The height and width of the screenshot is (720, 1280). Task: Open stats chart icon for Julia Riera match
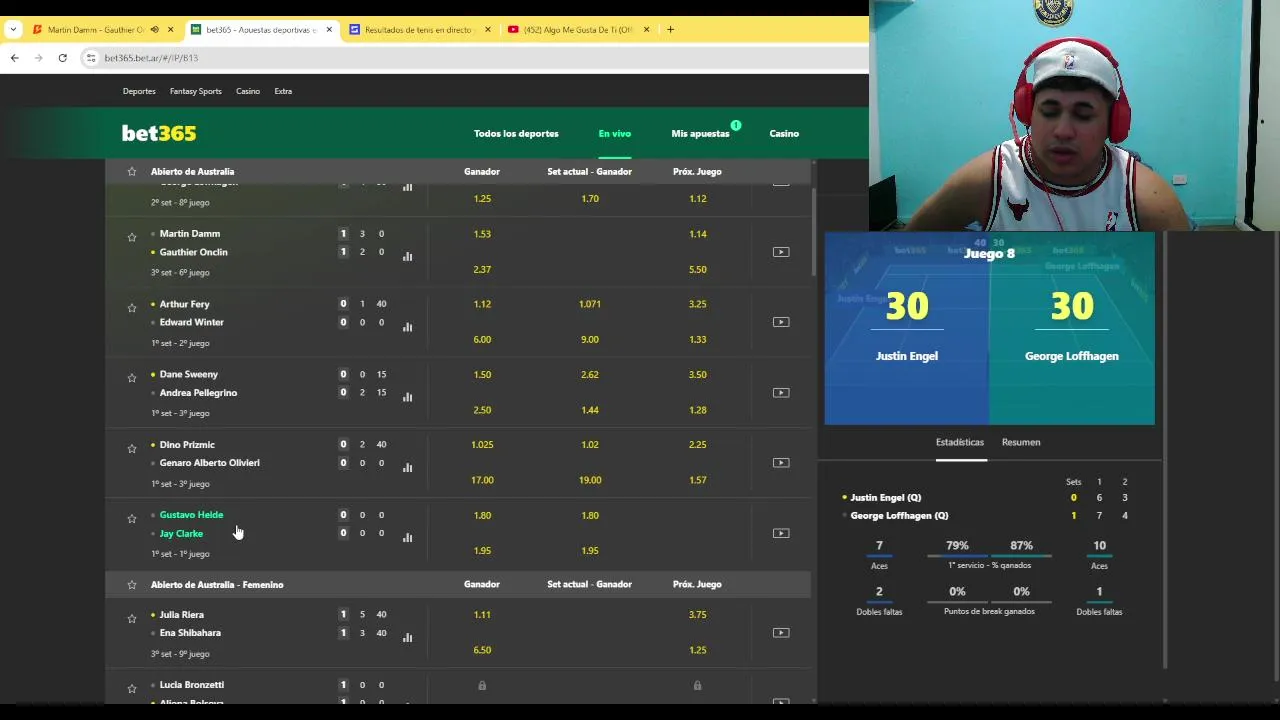407,637
